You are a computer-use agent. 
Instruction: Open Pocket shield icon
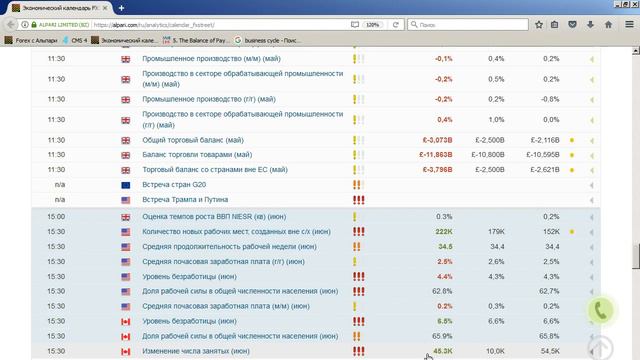(x=572, y=25)
